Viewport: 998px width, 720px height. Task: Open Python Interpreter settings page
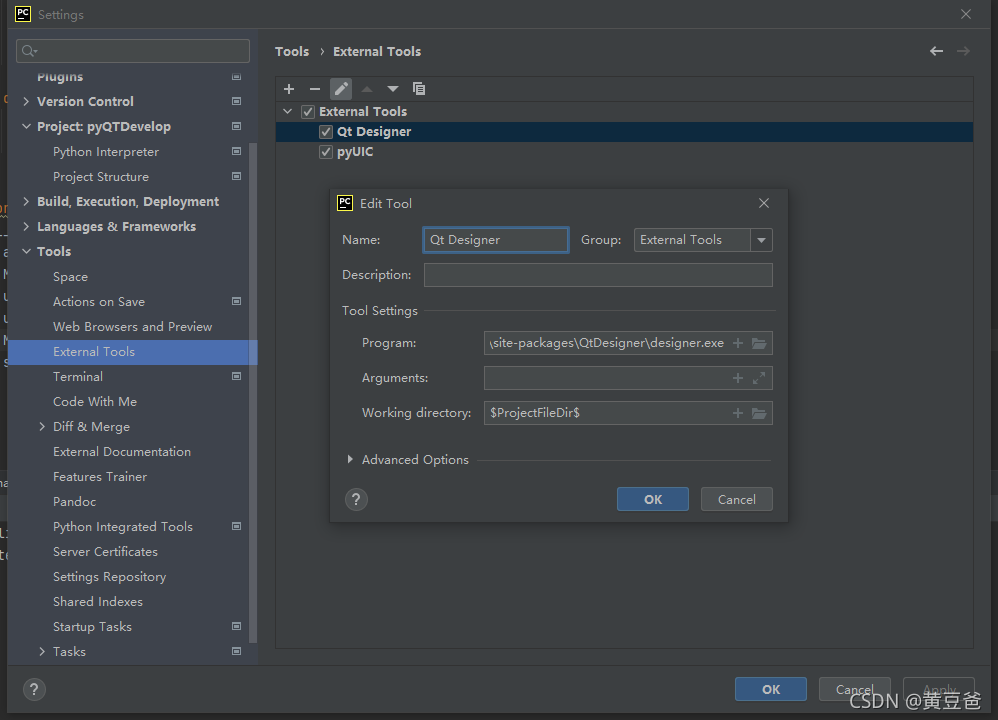[x=106, y=152]
